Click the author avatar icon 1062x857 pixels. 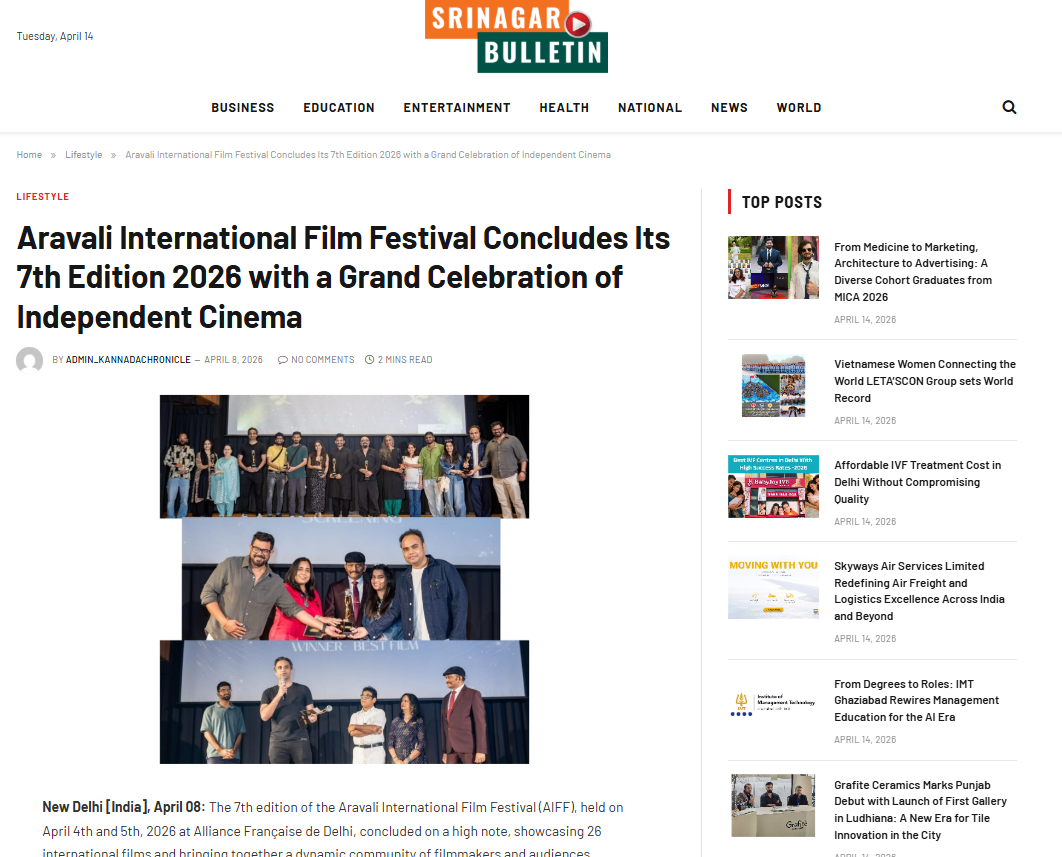pos(30,360)
